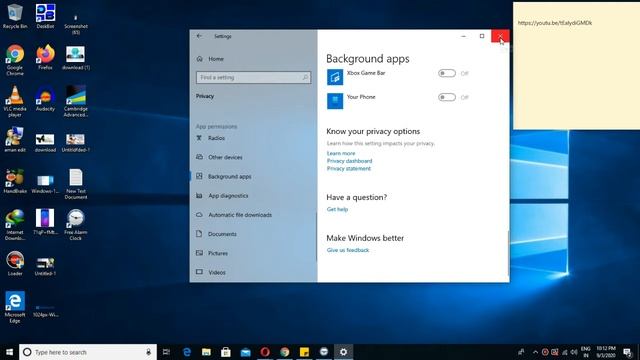Show hidden system tray icons
640x360 pixels.
[x=535, y=352]
